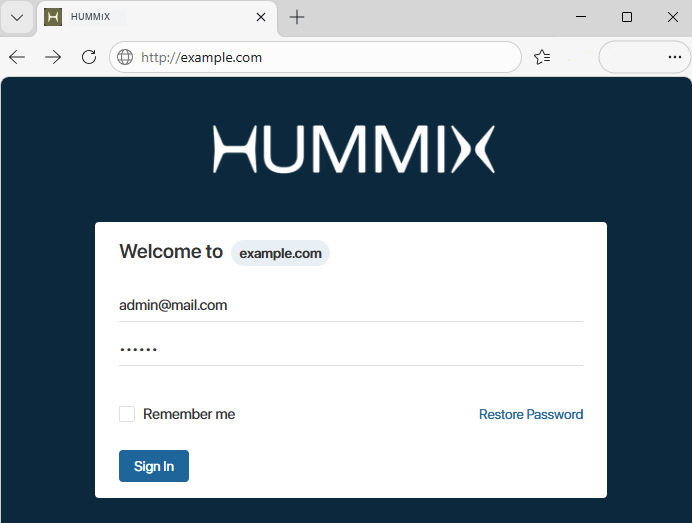The width and height of the screenshot is (692, 523).
Task: View site information globe icon
Action: point(125,57)
